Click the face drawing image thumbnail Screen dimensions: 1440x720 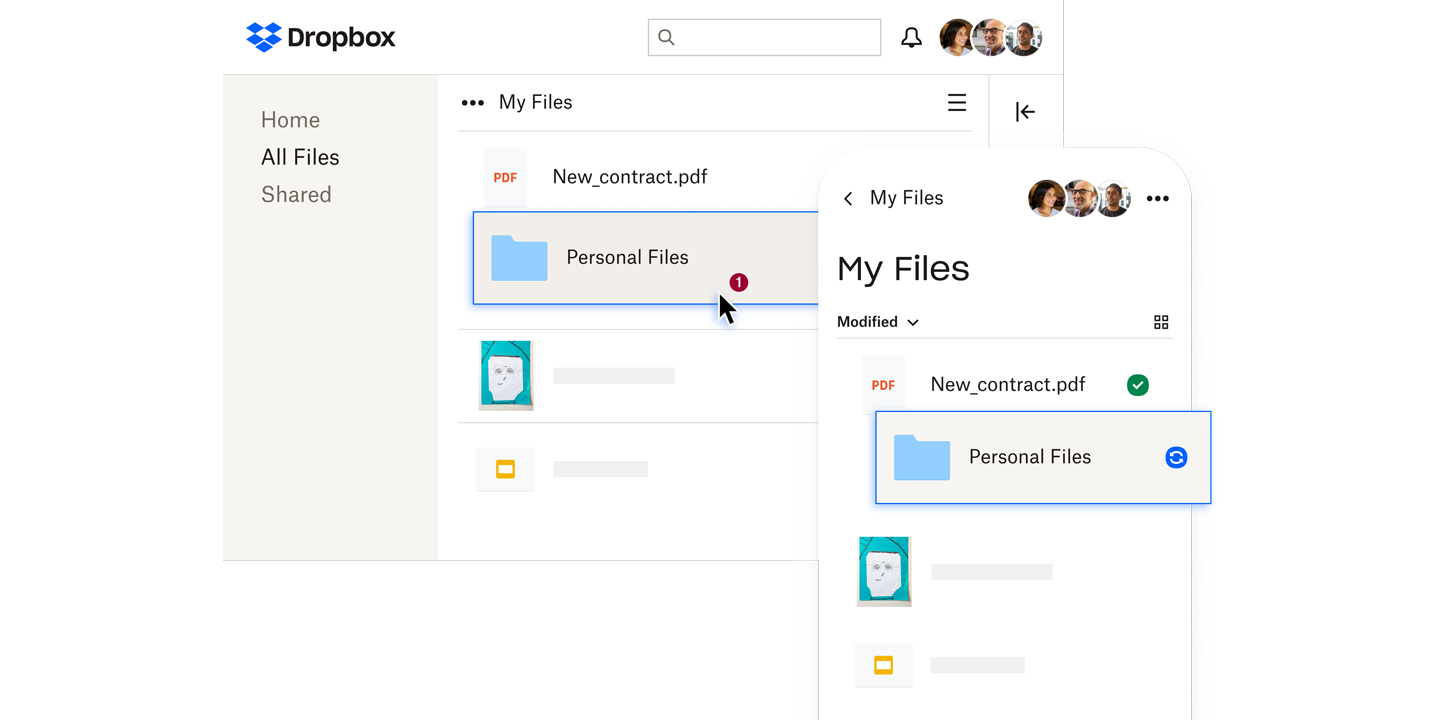coord(506,375)
